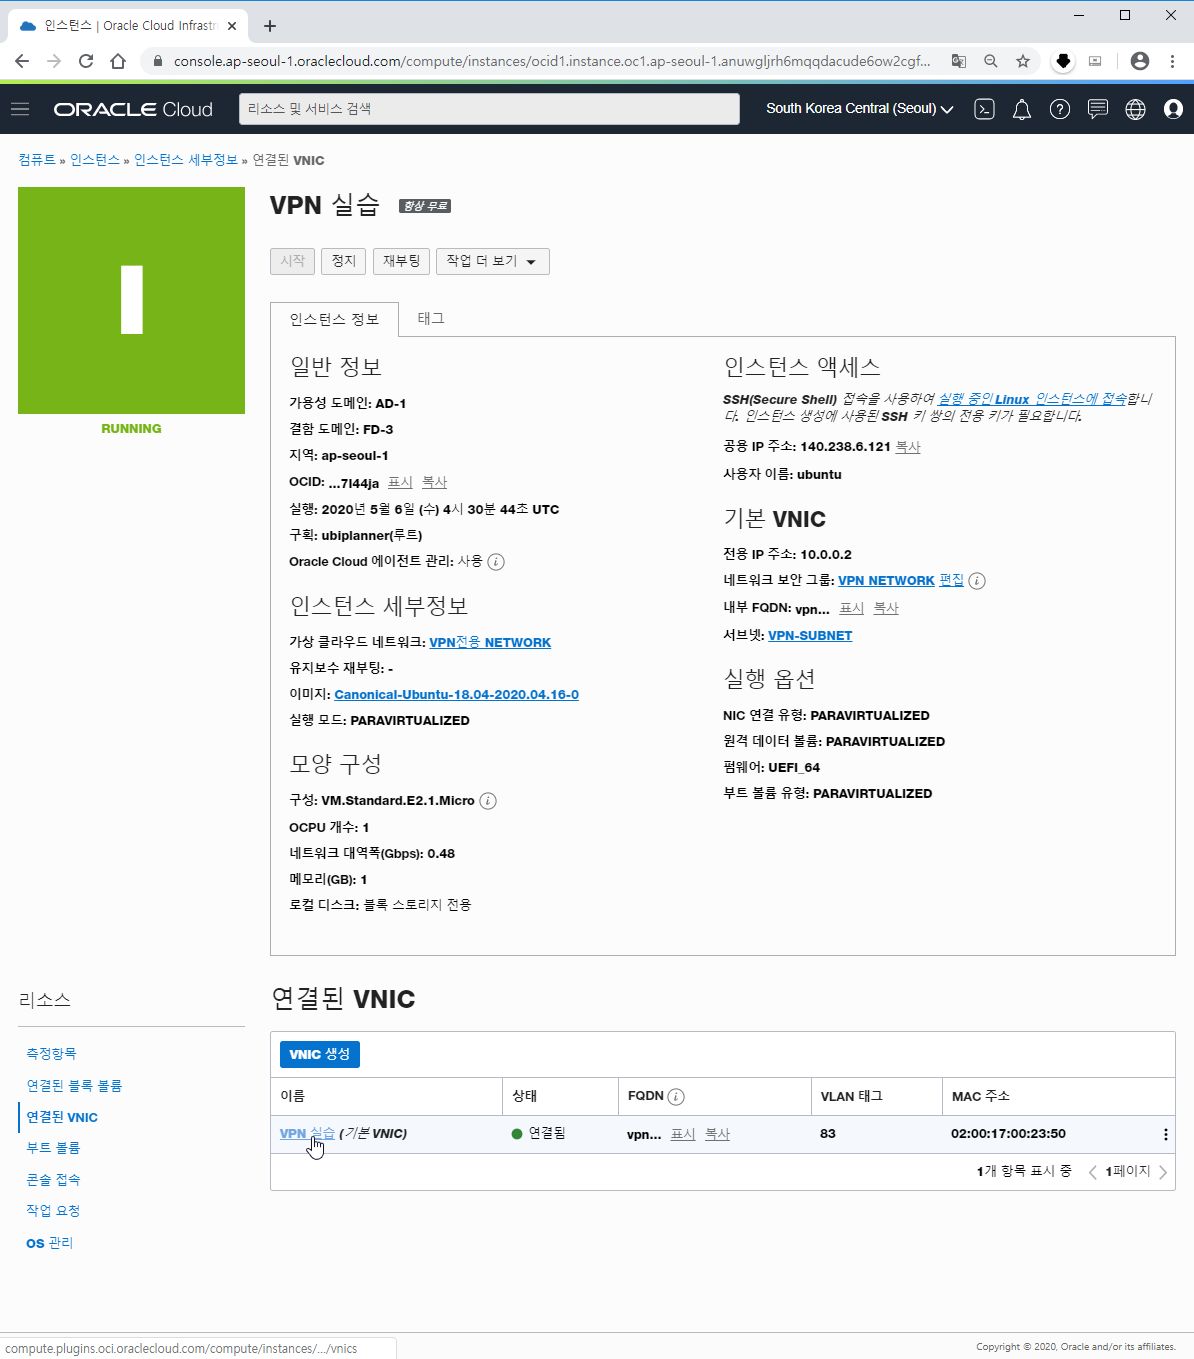Expand the 작업 더 보기 dropdown

point(493,261)
